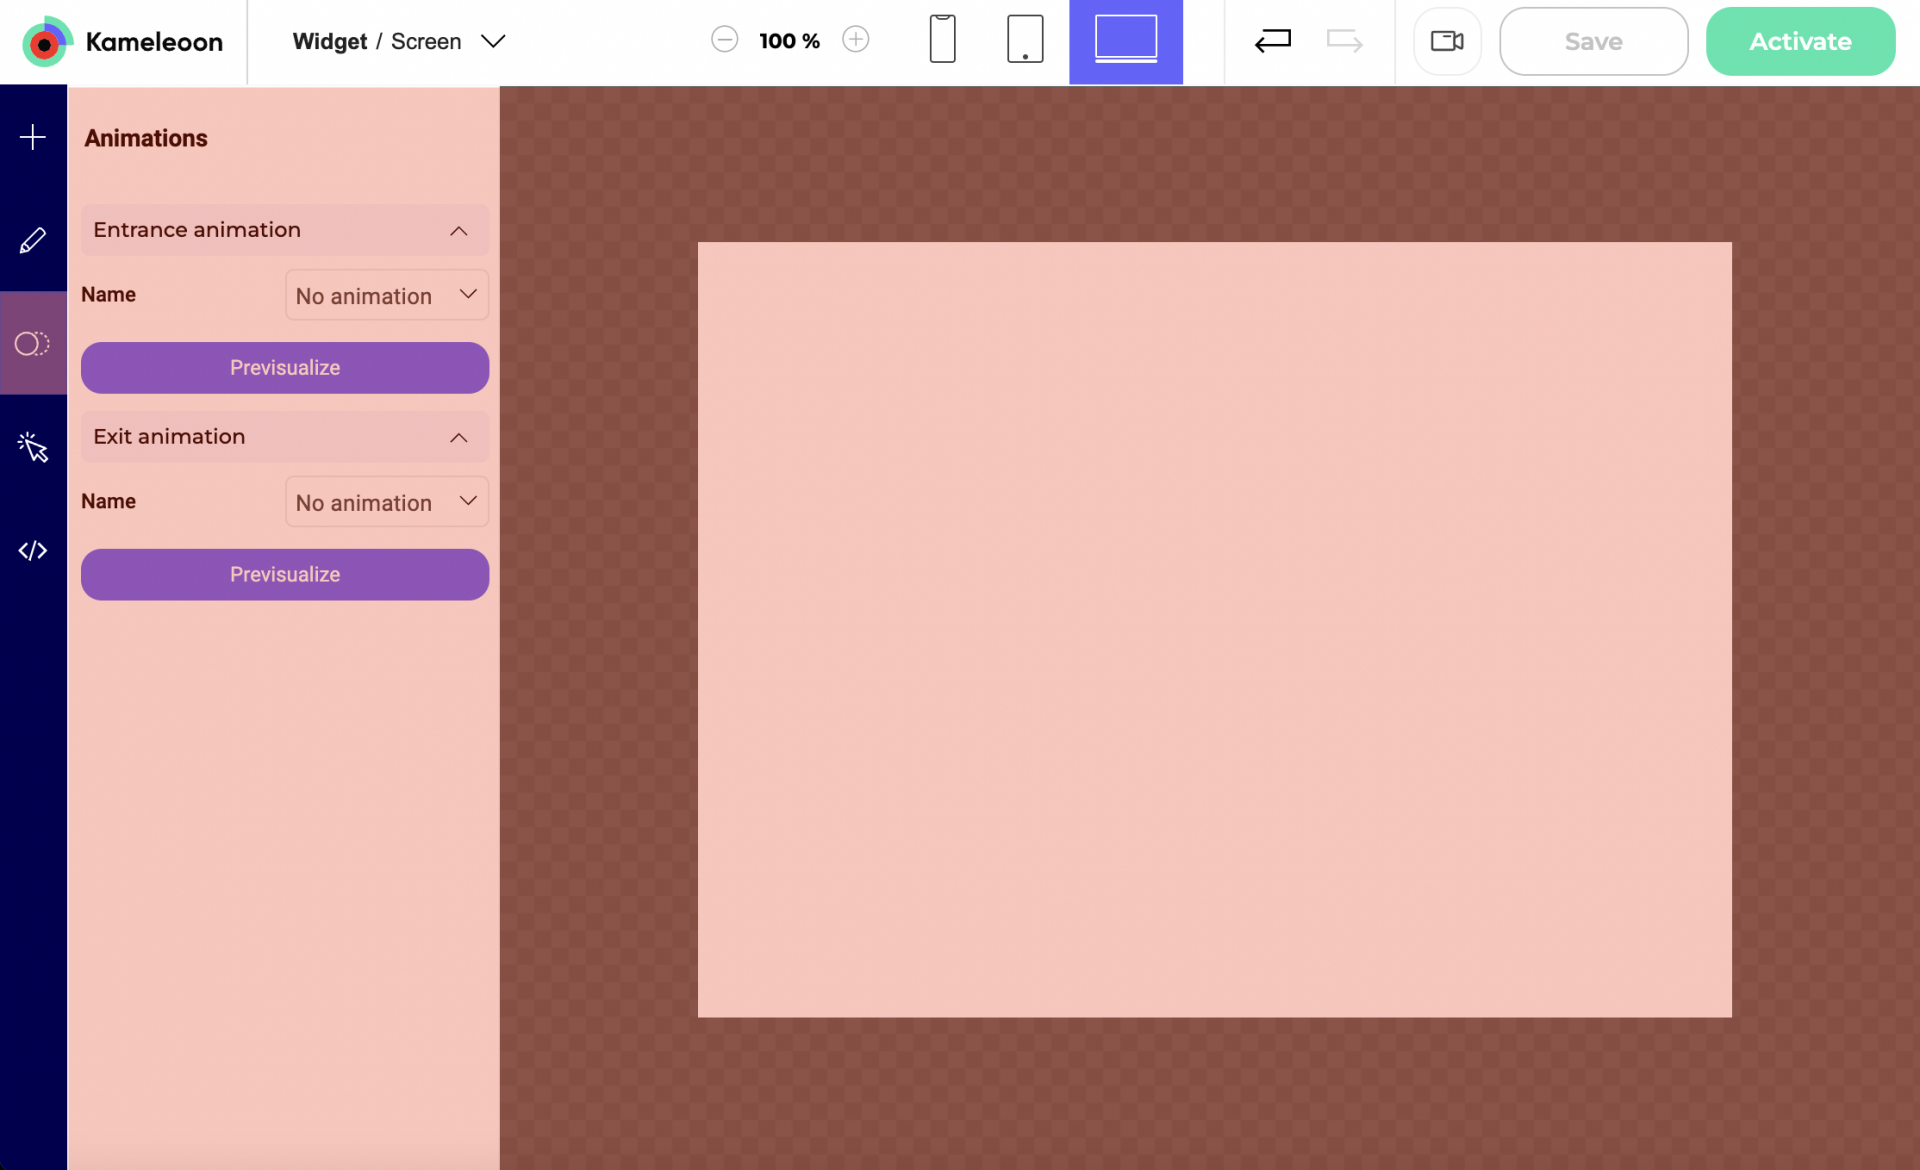1920x1170 pixels.
Task: Click the plus add-element sidebar icon
Action: click(33, 137)
